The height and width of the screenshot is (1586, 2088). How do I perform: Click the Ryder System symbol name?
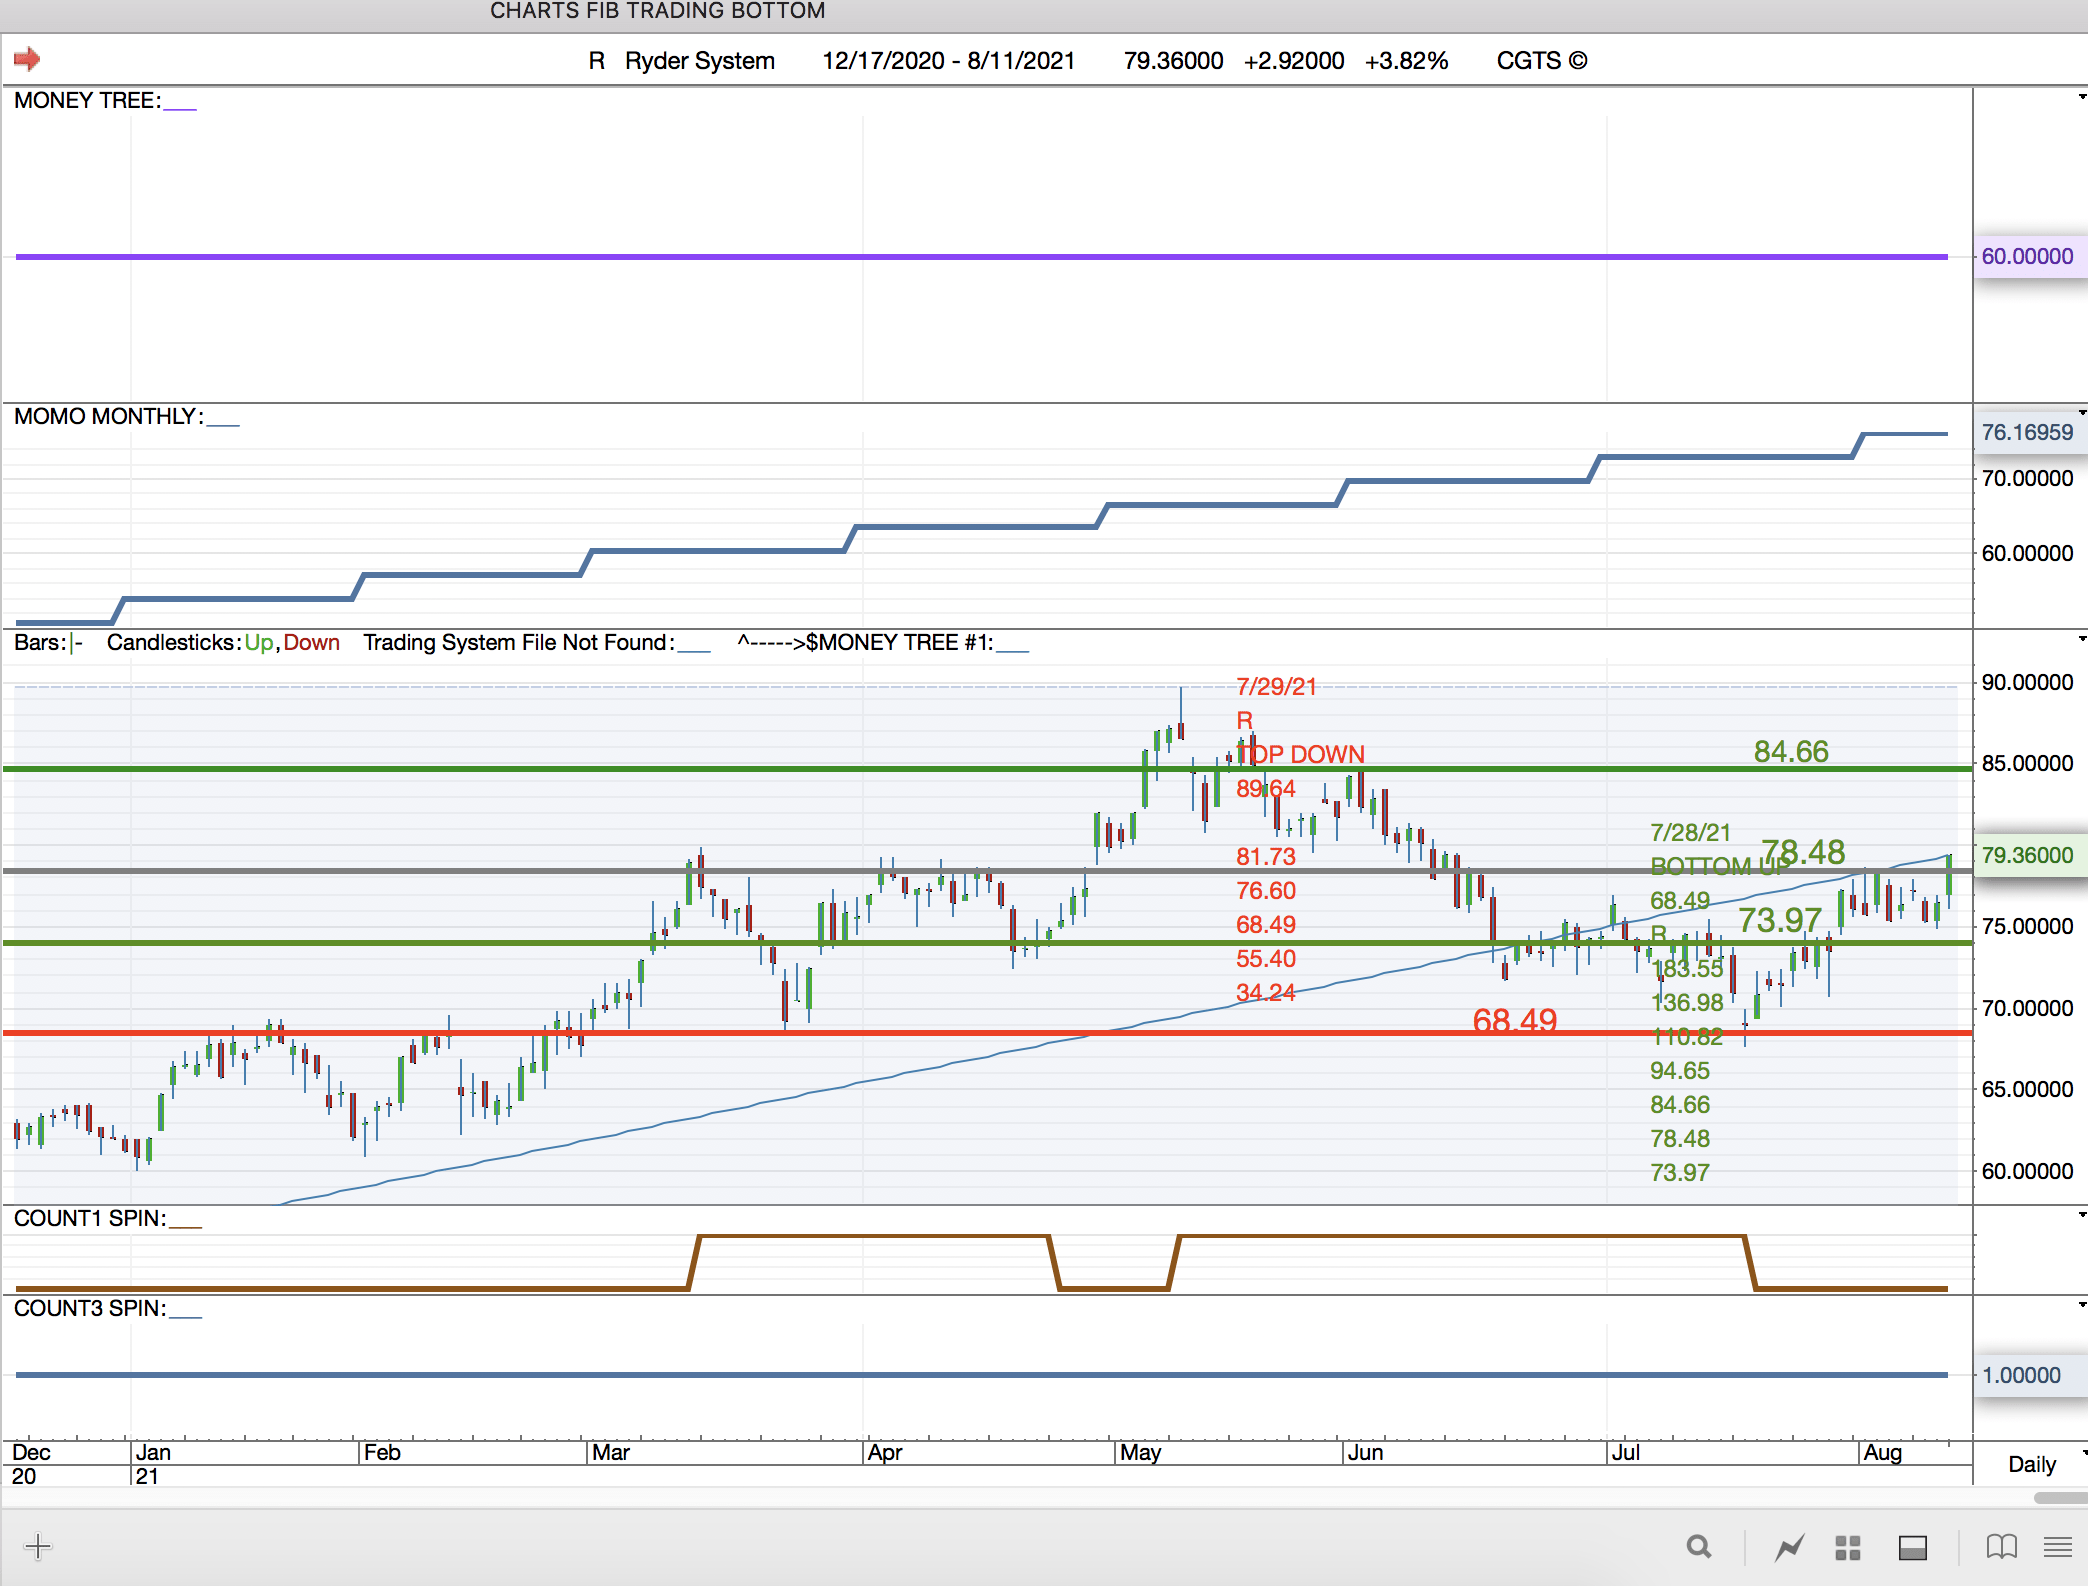pyautogui.click(x=699, y=61)
